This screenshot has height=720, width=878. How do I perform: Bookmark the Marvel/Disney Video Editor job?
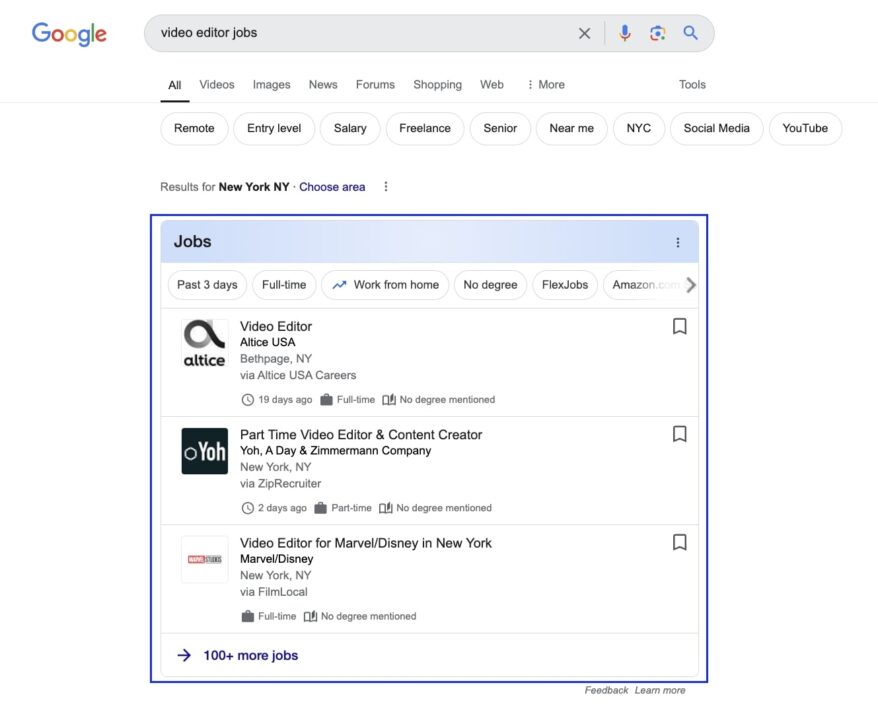pos(679,542)
